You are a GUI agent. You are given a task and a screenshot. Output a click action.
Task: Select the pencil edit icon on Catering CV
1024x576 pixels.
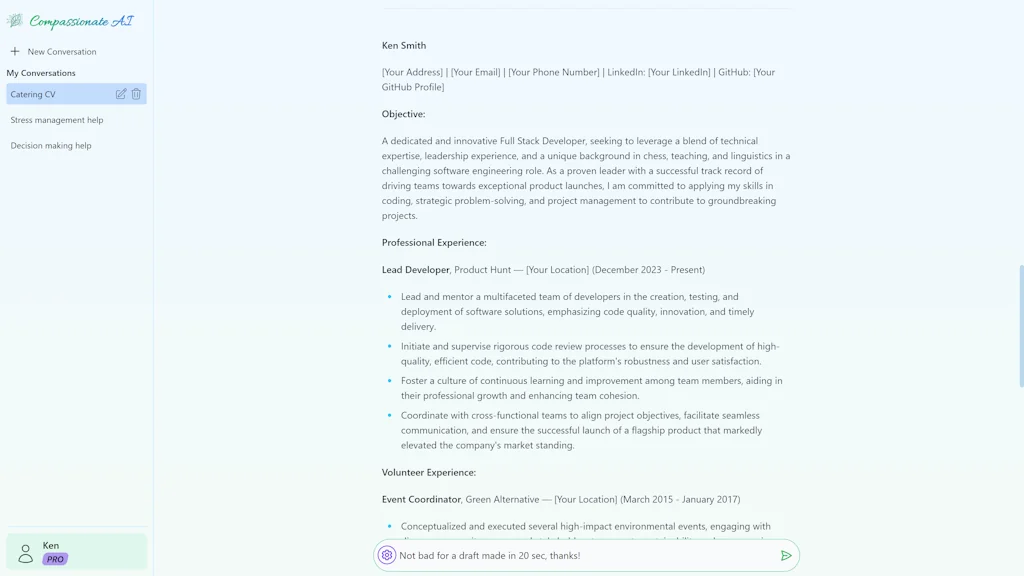point(121,93)
